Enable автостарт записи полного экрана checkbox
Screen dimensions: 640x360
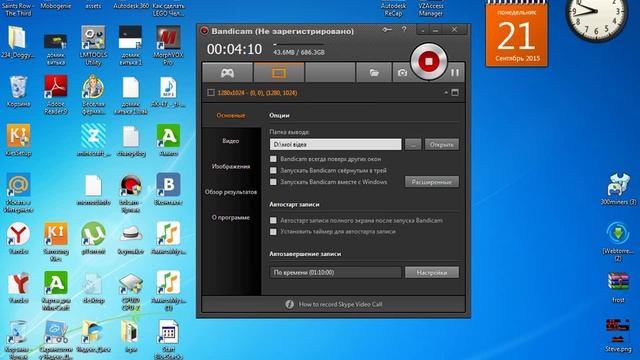[273, 220]
